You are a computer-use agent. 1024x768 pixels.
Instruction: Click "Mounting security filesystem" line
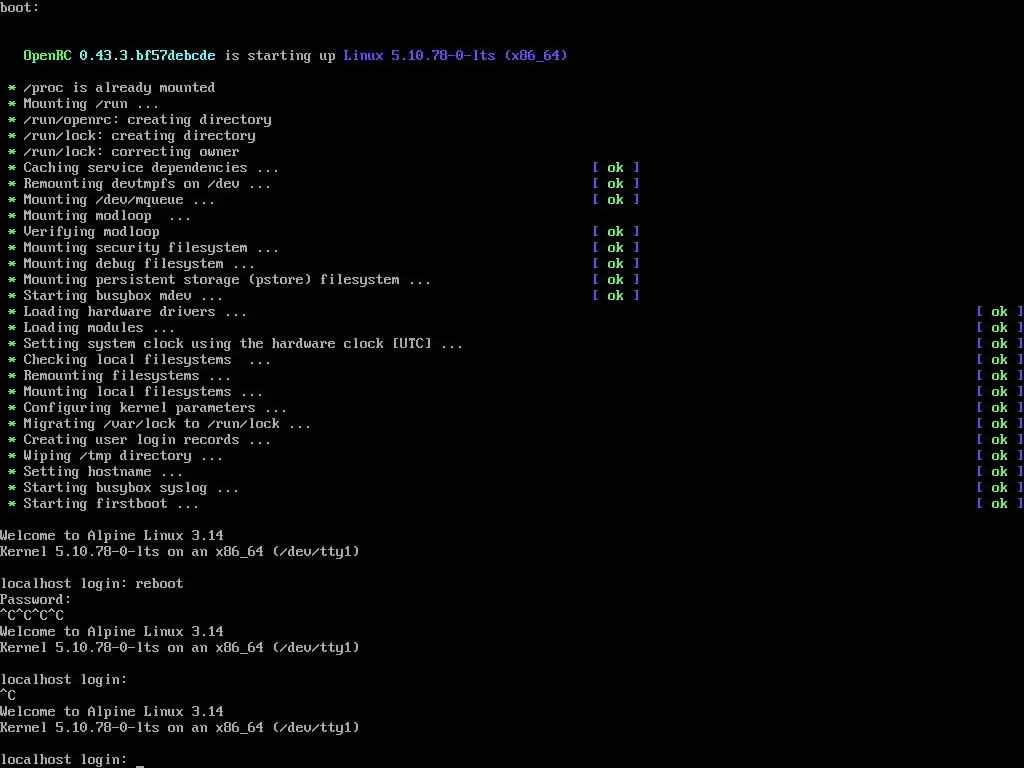pyautogui.click(x=151, y=248)
